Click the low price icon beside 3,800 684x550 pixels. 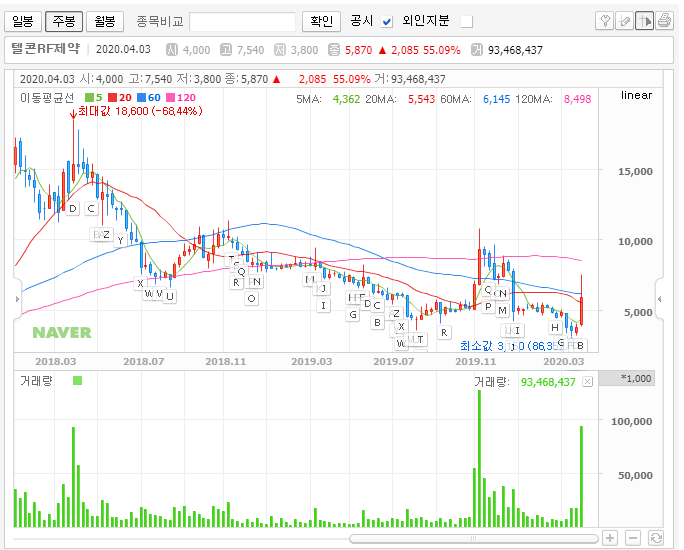tap(280, 50)
